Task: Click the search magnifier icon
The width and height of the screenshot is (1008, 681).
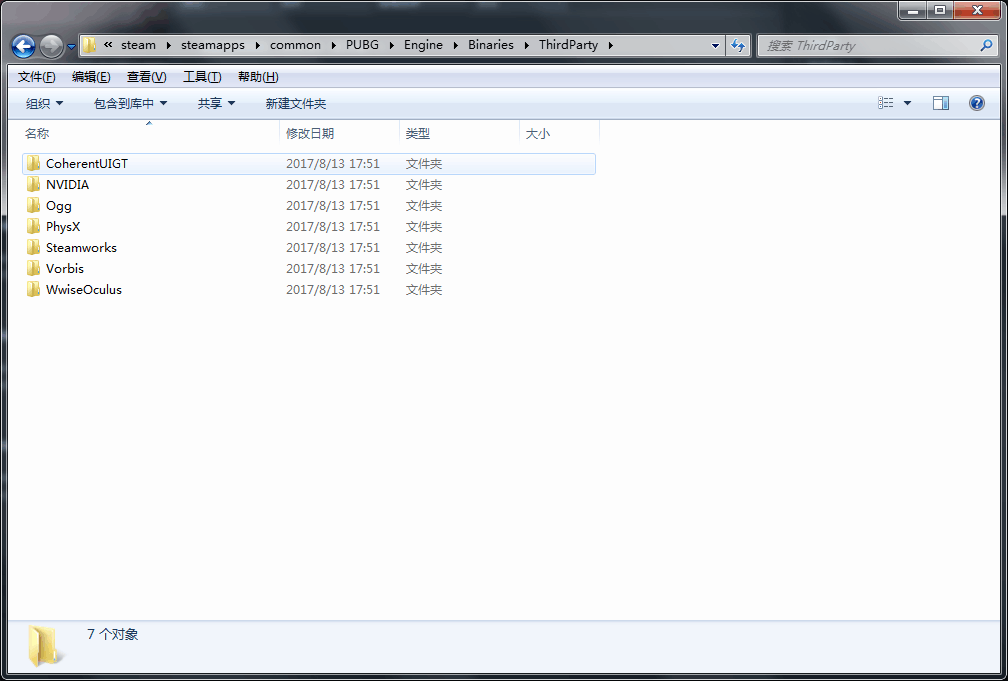Action: 986,46
